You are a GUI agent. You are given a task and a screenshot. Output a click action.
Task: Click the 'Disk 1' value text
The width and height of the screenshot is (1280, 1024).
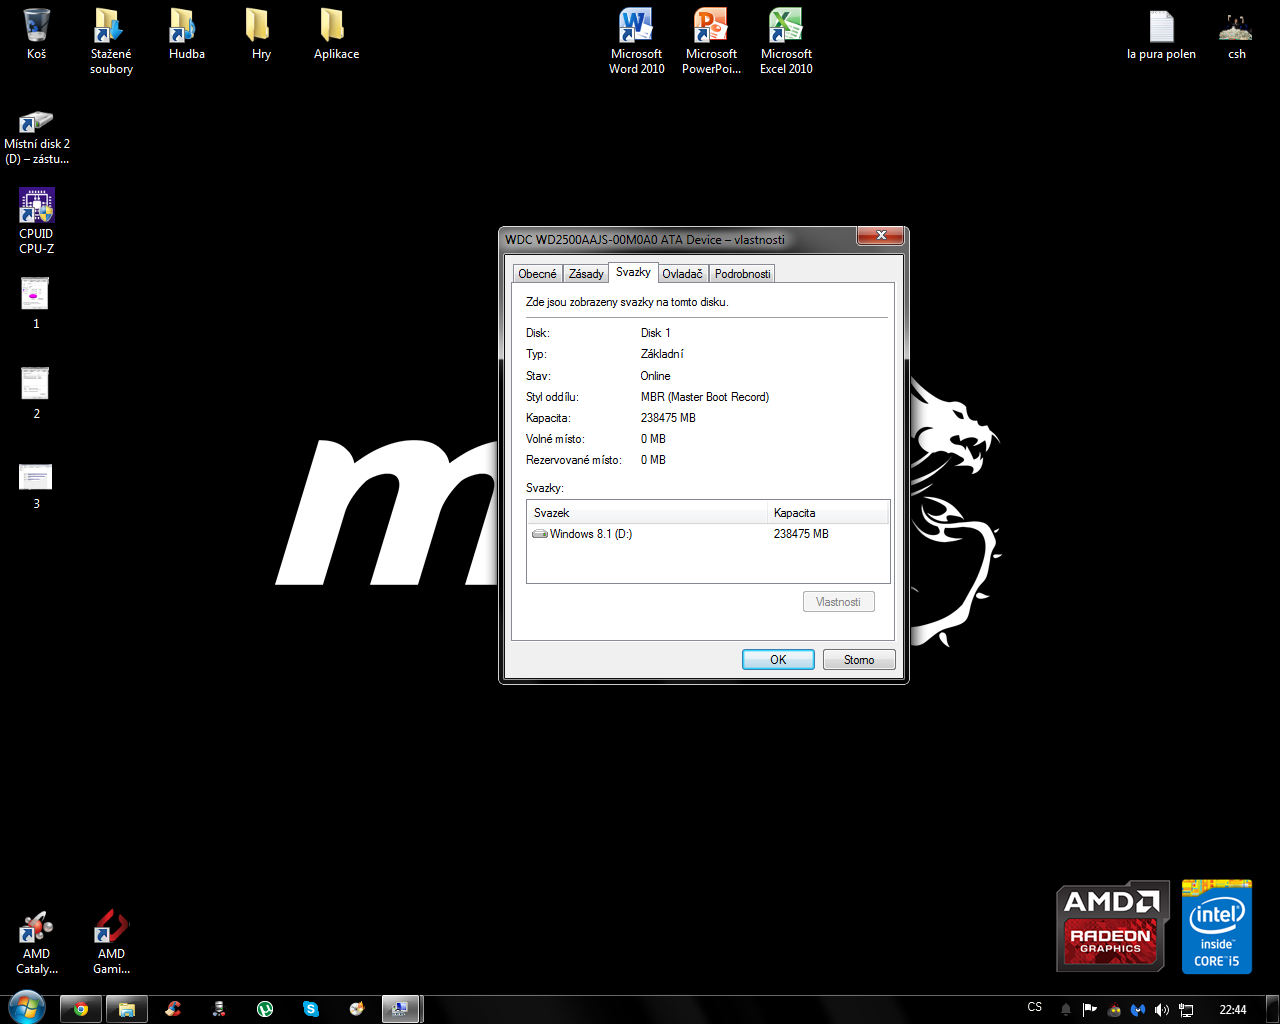[655, 333]
